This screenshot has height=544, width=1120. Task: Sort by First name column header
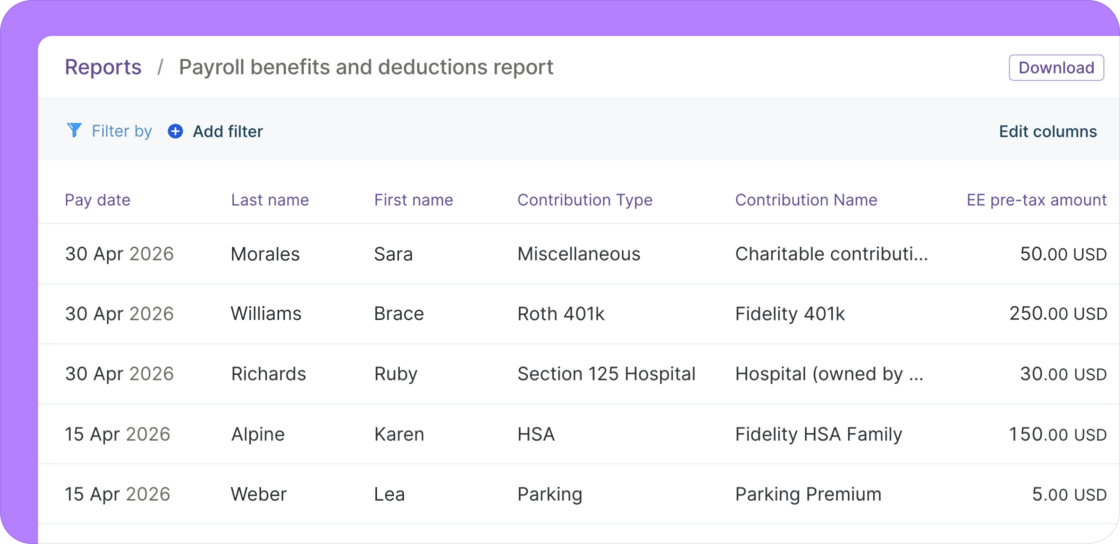coord(414,200)
